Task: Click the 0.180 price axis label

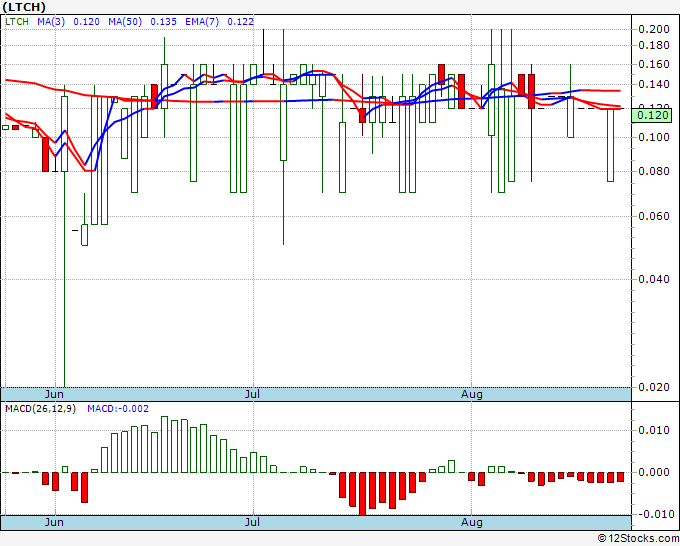Action: (654, 46)
